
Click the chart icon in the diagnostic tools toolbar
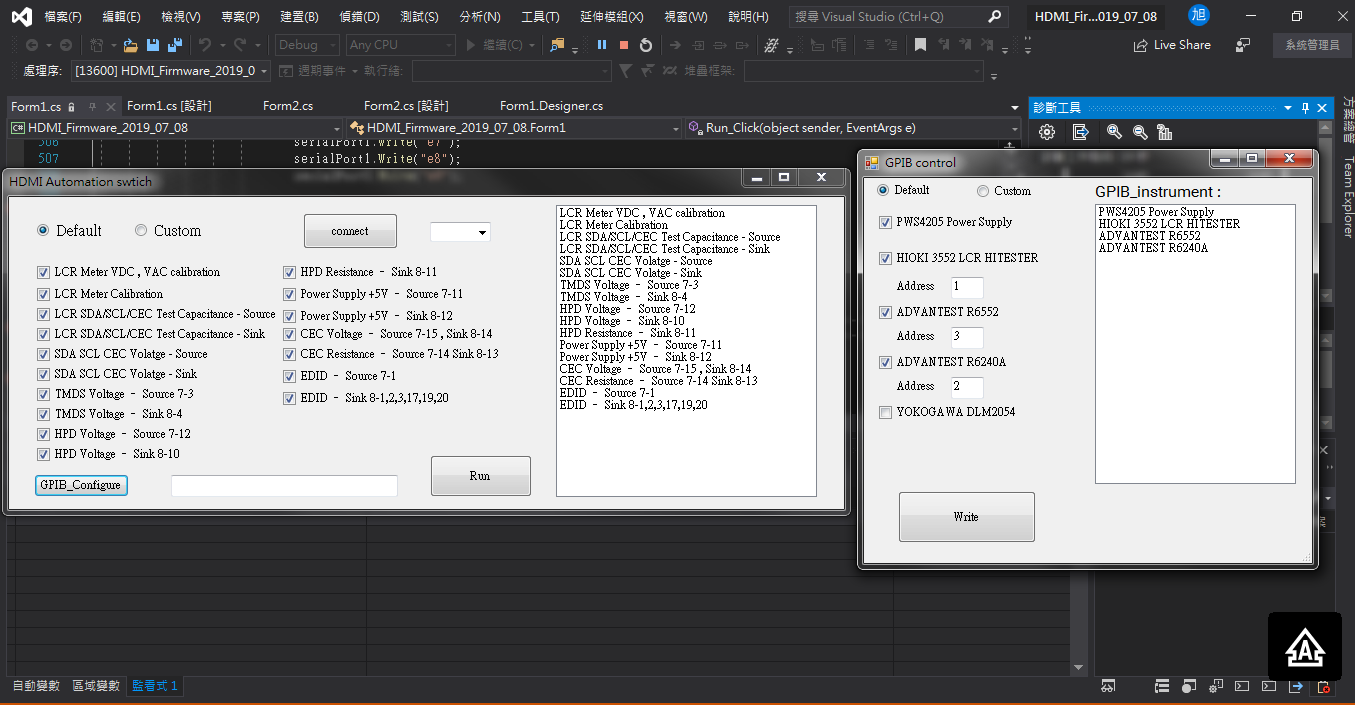tap(1164, 132)
